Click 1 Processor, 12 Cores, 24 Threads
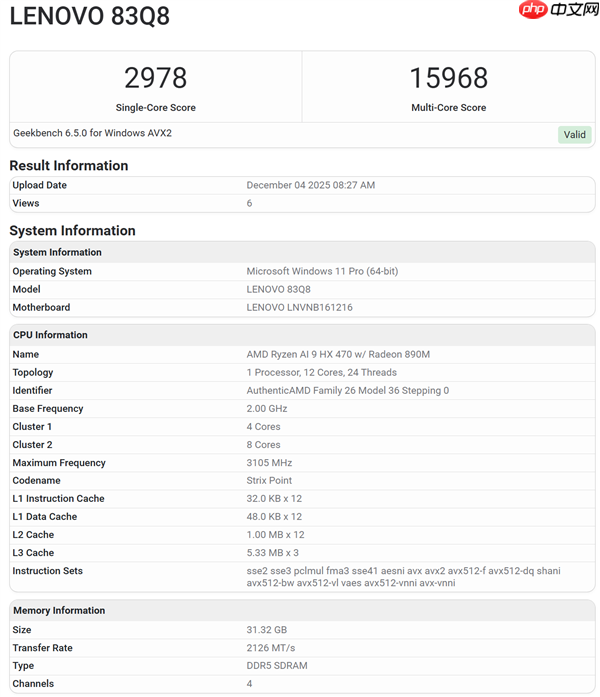The width and height of the screenshot is (600, 697). click(x=322, y=373)
